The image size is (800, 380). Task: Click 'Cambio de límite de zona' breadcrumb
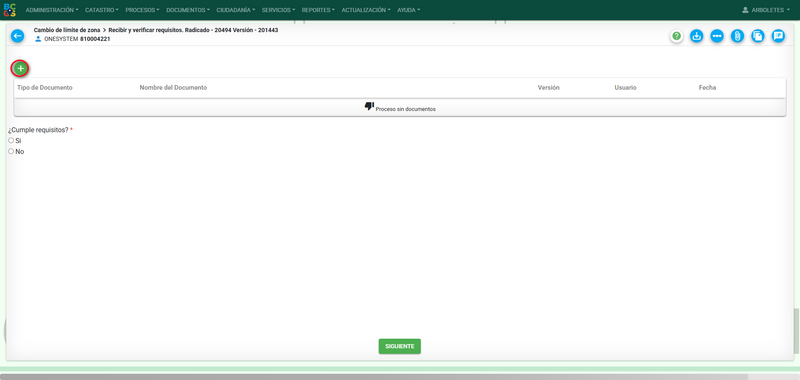[x=67, y=30]
